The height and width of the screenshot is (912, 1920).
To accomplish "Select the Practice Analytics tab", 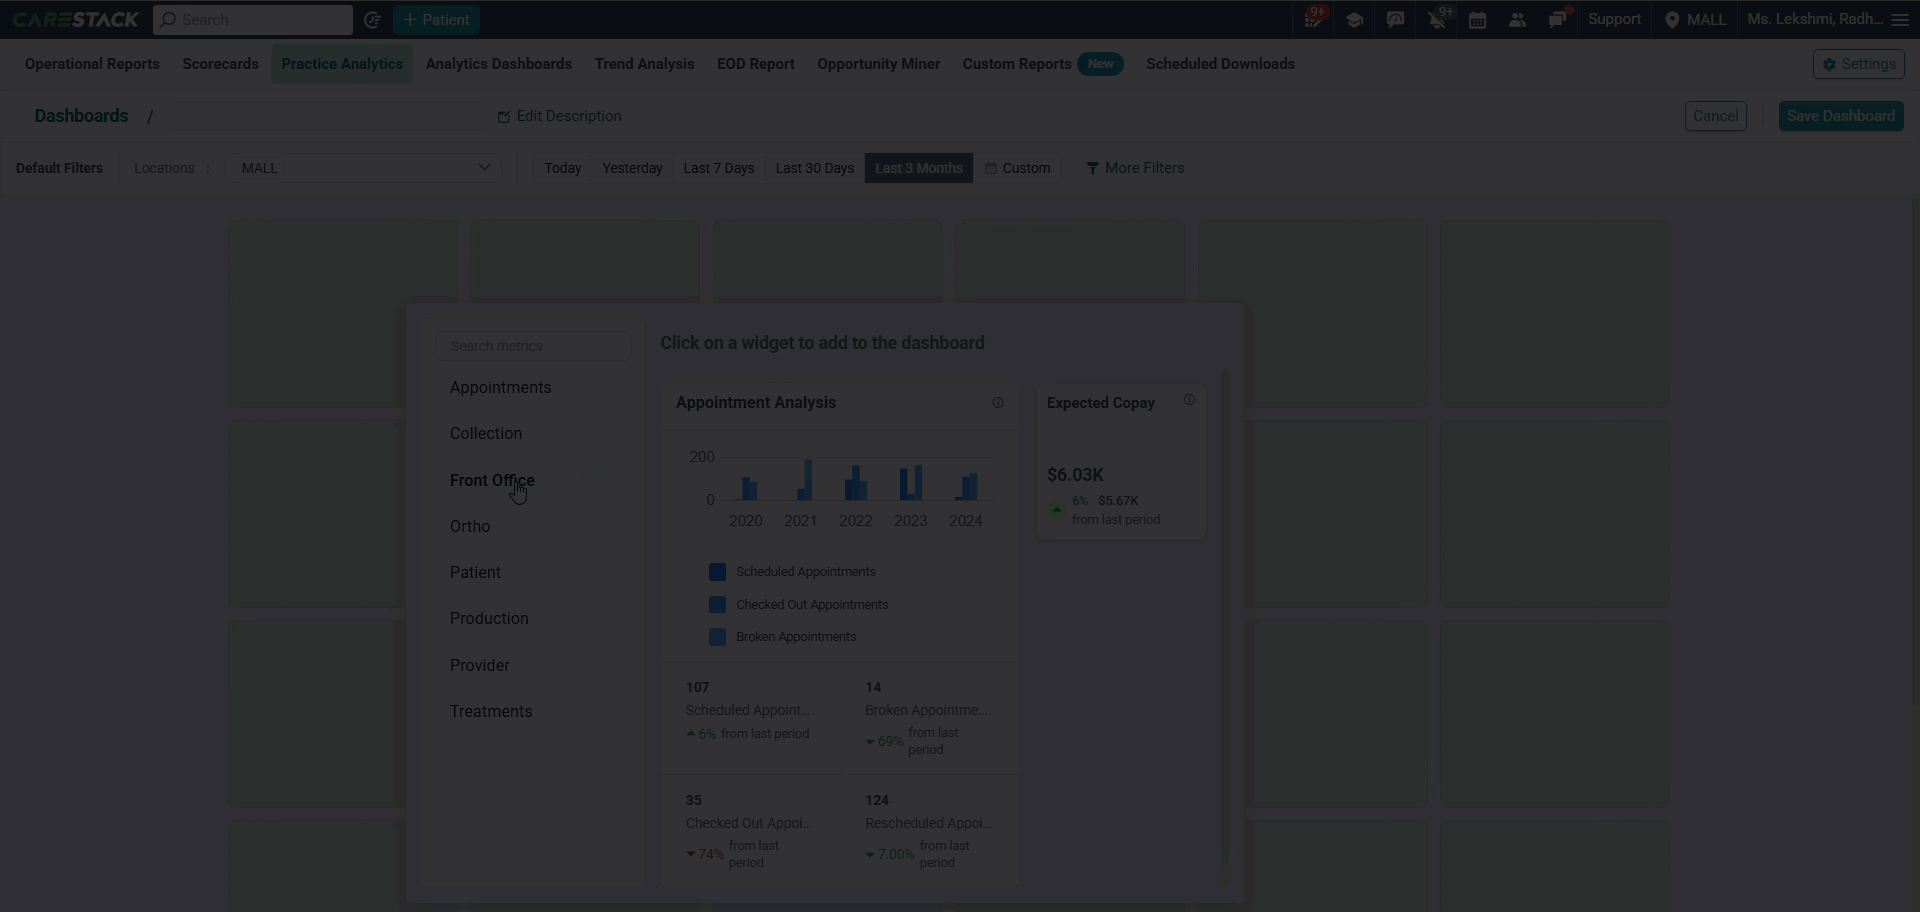I will pos(342,64).
